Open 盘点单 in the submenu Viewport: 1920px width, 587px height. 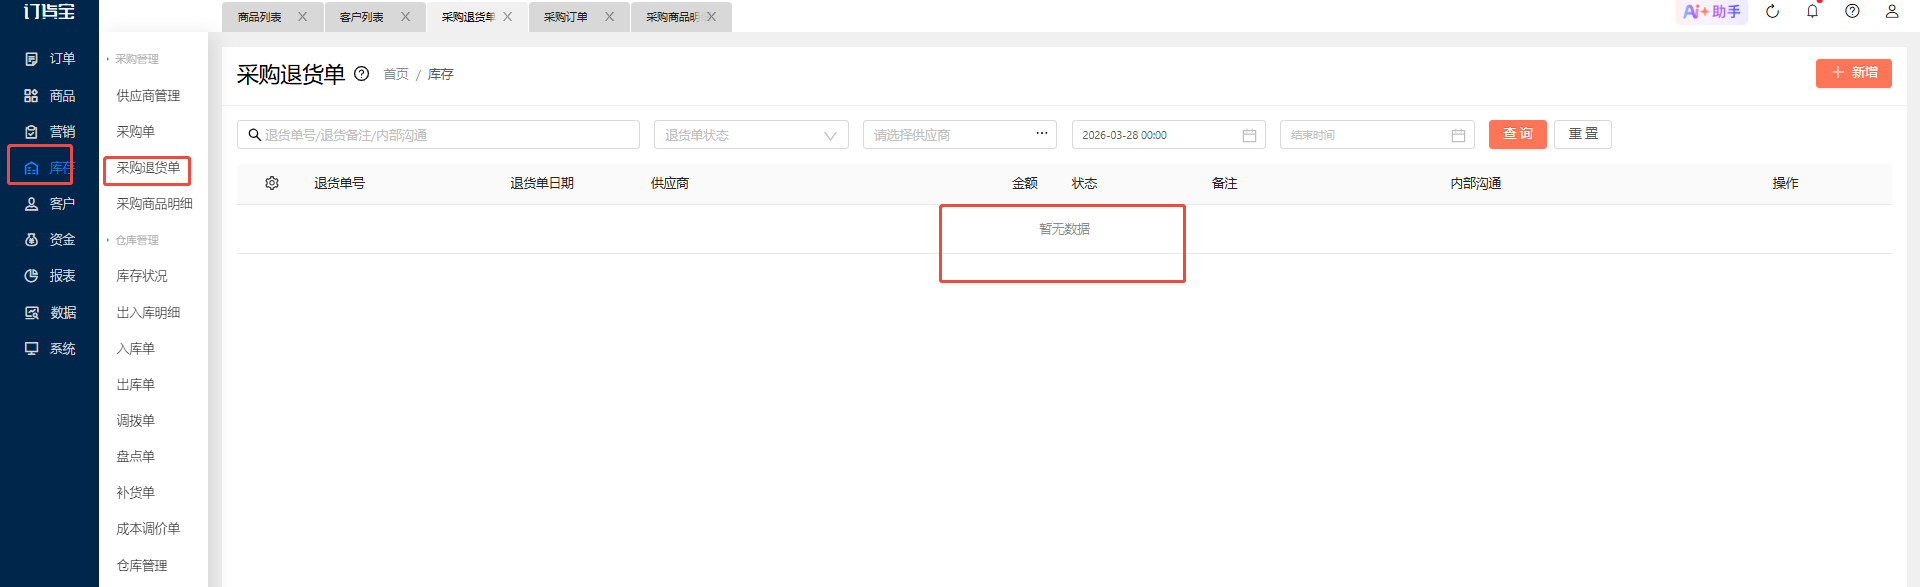[136, 457]
